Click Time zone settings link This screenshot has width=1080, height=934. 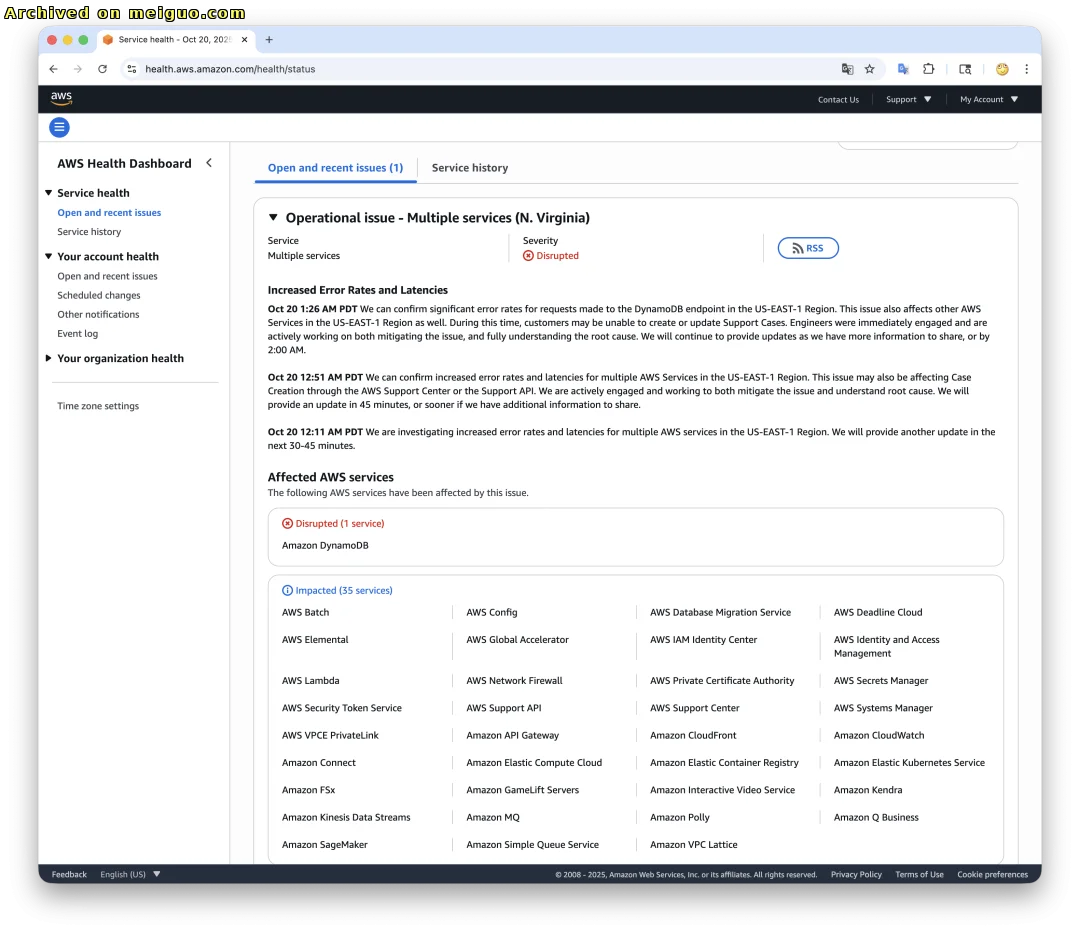[x=98, y=406]
